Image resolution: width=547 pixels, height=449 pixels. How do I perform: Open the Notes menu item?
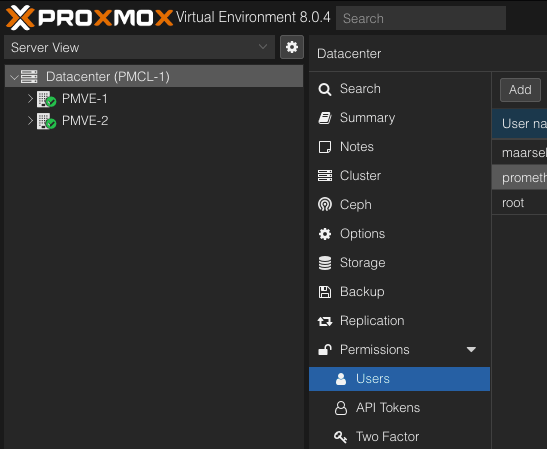399,147
